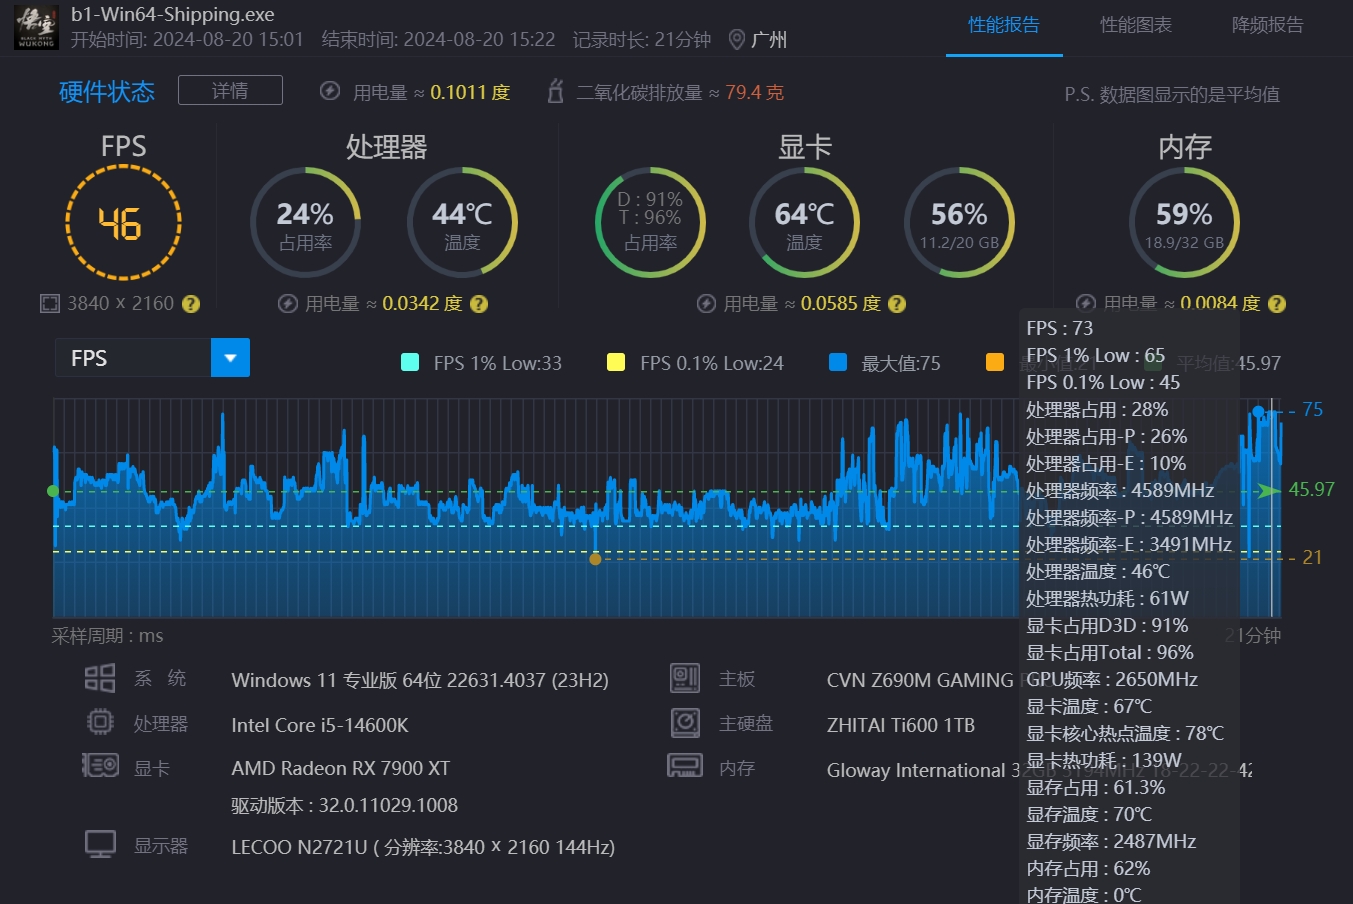
Task: Click the 内存 memory module icon in list
Action: pyautogui.click(x=685, y=766)
